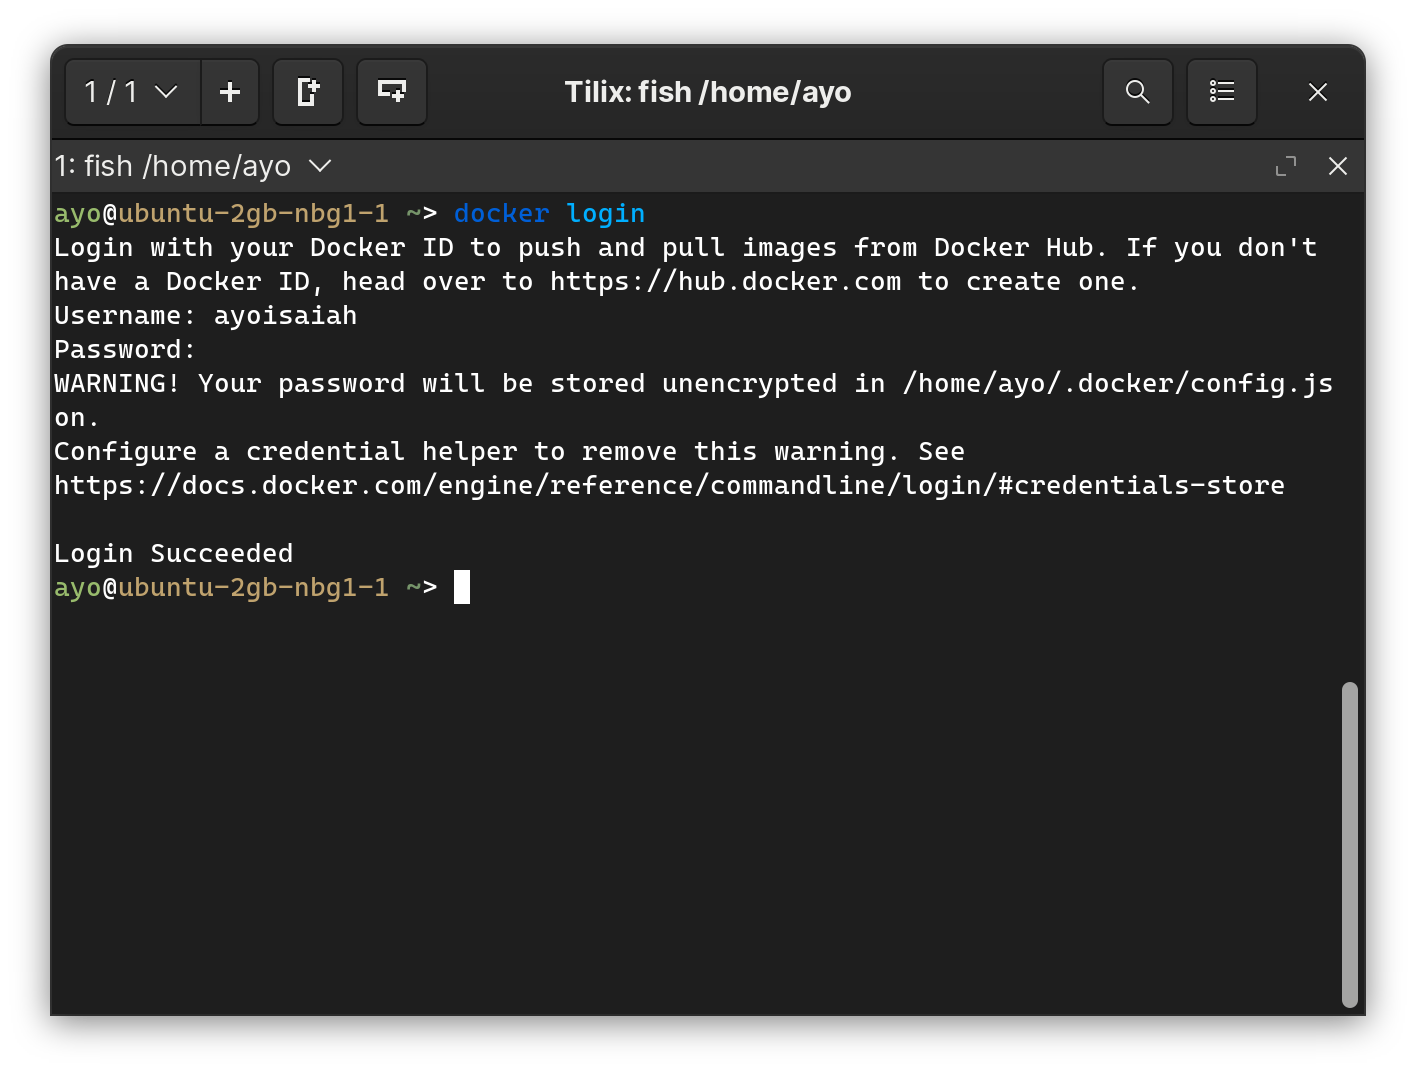The height and width of the screenshot is (1072, 1416).
Task: Maximize the fish terminal pane
Action: pos(1285,166)
